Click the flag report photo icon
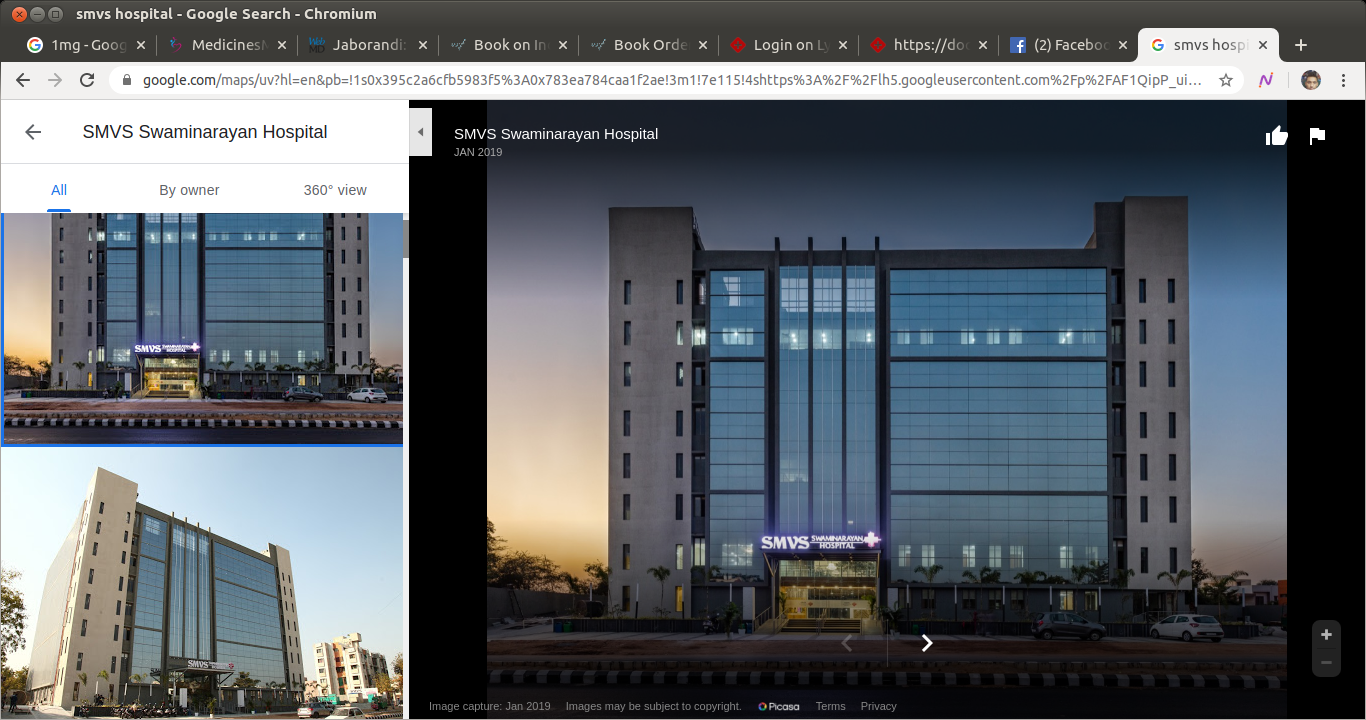 click(x=1317, y=136)
